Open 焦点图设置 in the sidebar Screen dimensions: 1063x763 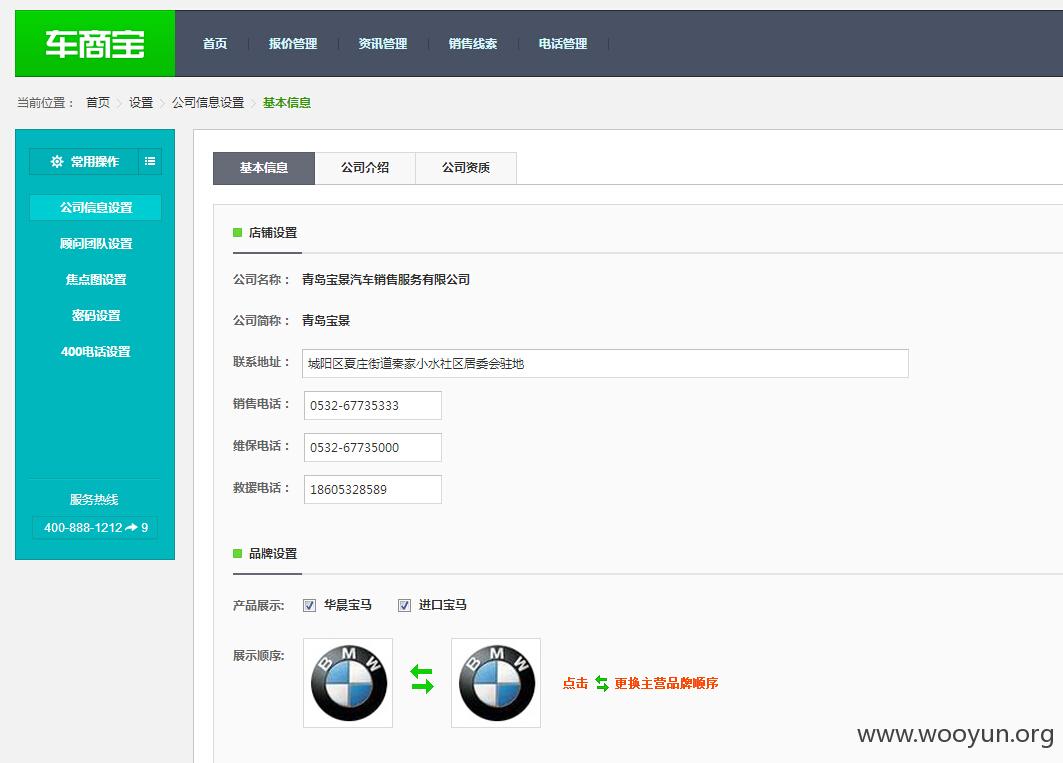(96, 279)
